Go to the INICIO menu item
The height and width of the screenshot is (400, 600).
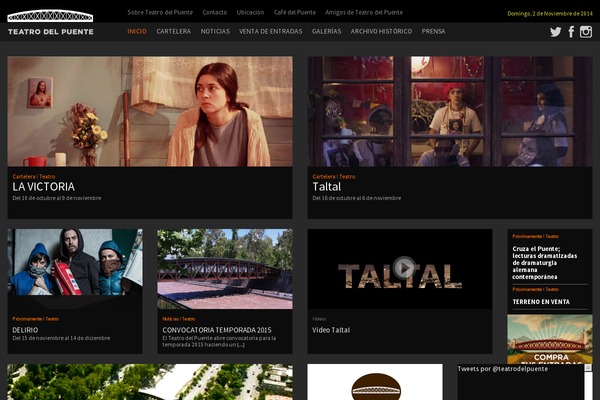[137, 31]
